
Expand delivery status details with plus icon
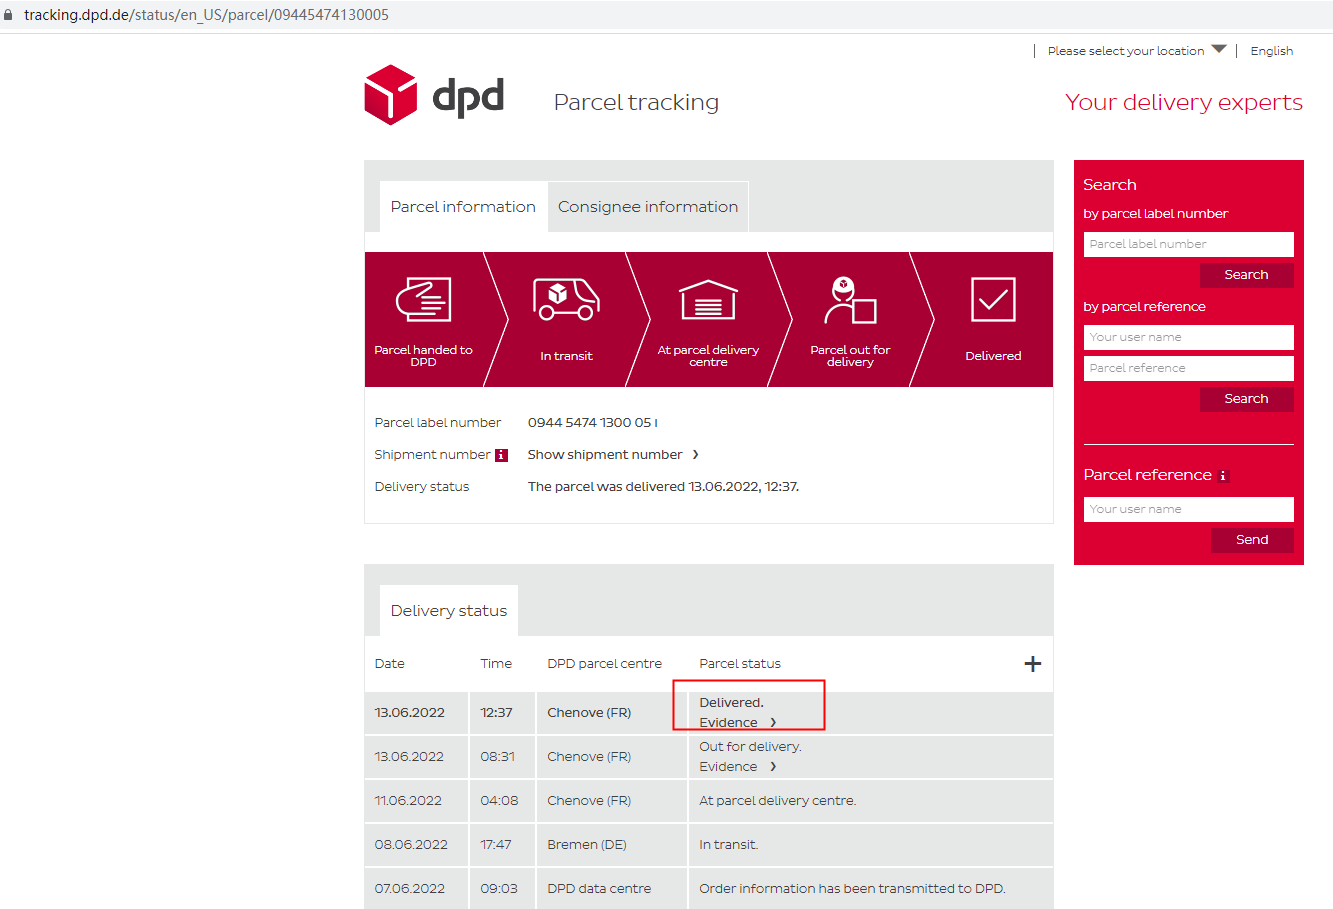coord(1033,664)
